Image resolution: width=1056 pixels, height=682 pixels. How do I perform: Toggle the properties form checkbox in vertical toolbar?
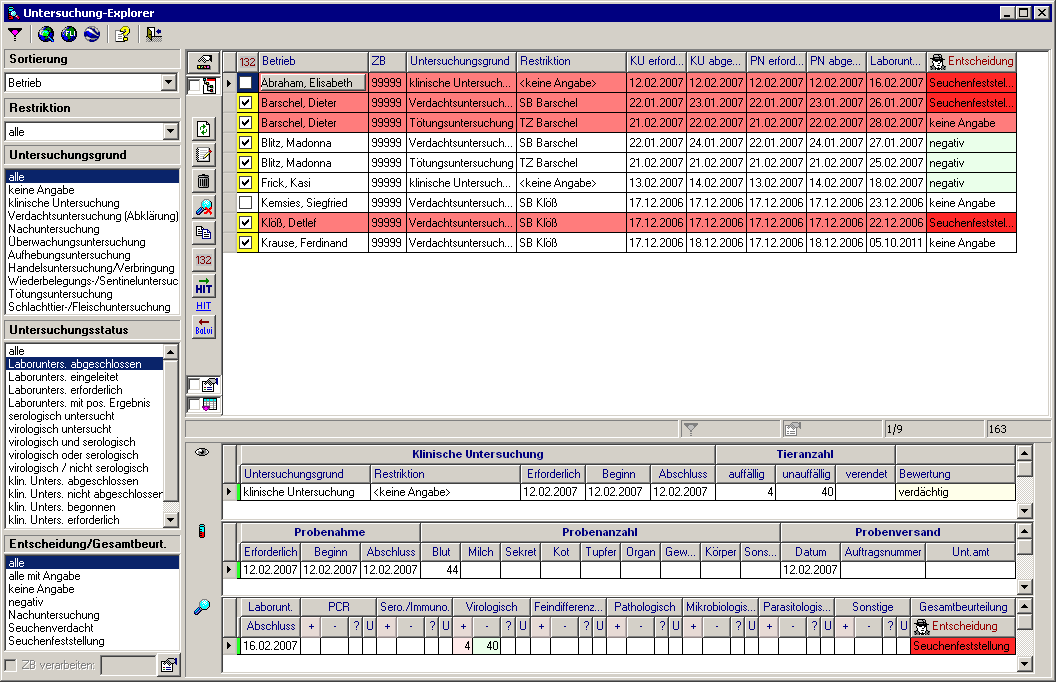tap(195, 384)
